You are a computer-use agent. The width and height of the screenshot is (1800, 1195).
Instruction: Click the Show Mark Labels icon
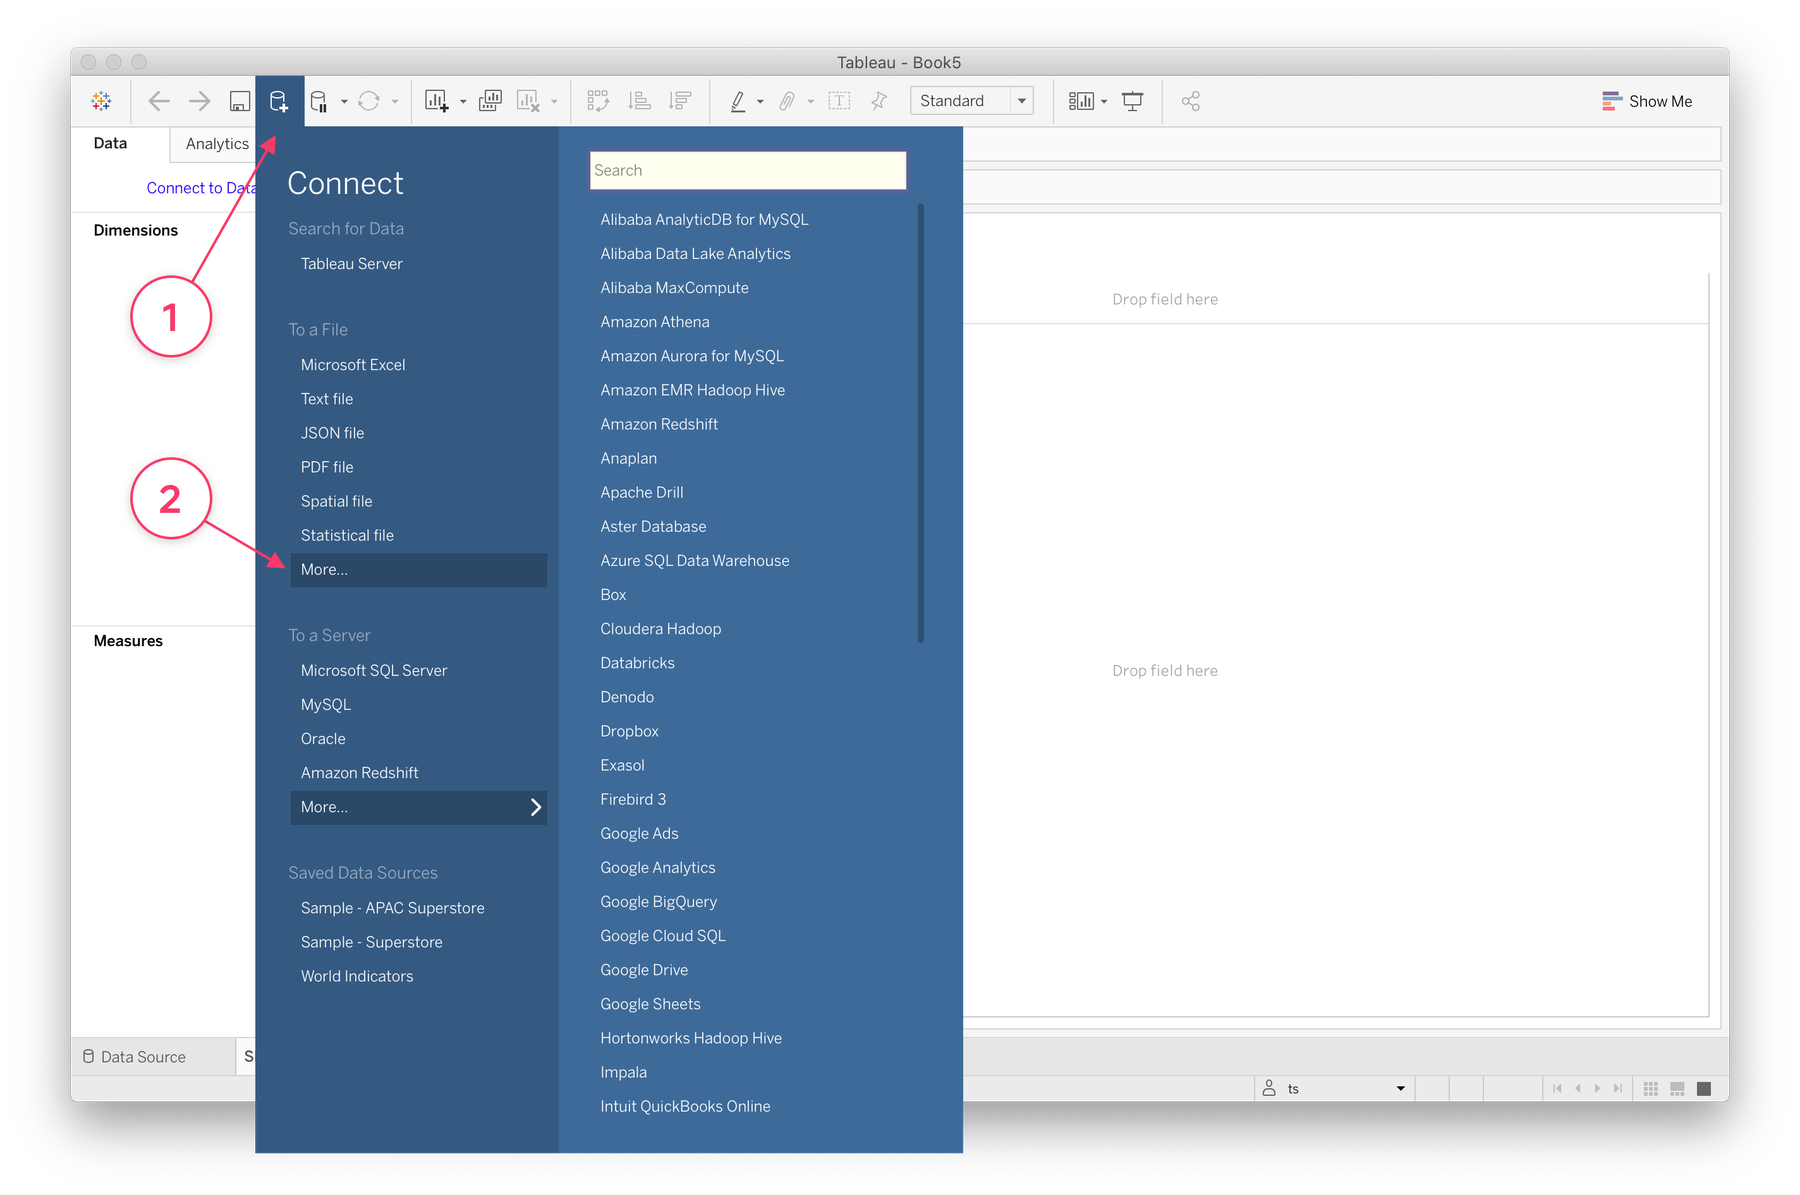[x=839, y=101]
